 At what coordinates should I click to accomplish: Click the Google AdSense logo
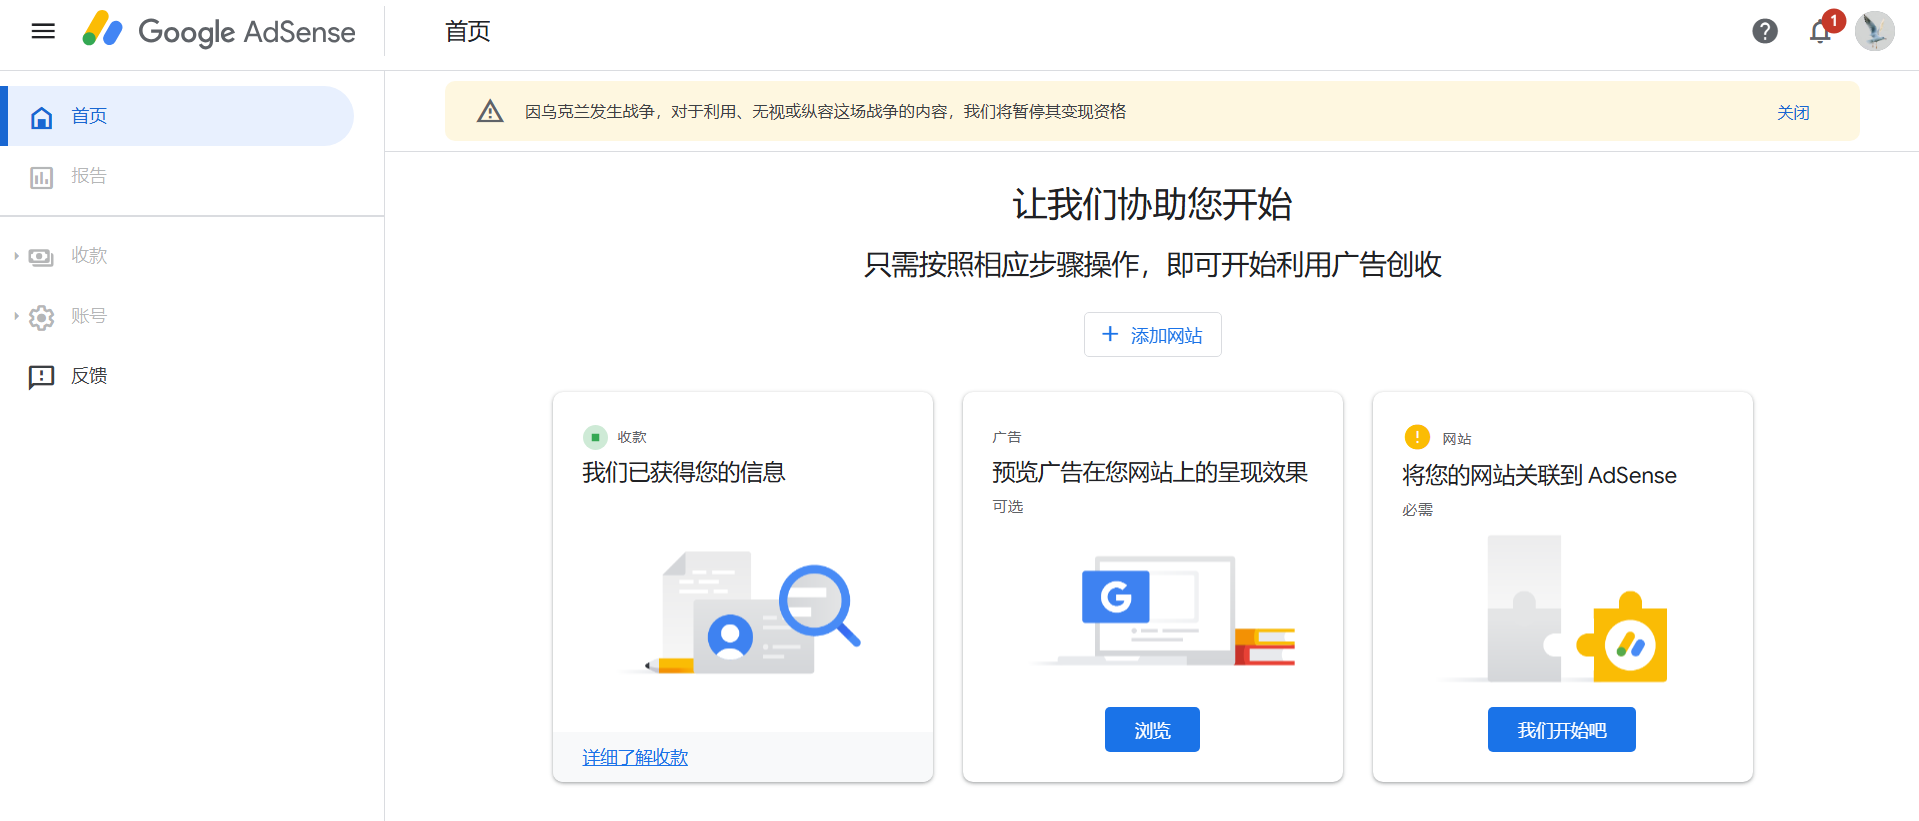[219, 31]
